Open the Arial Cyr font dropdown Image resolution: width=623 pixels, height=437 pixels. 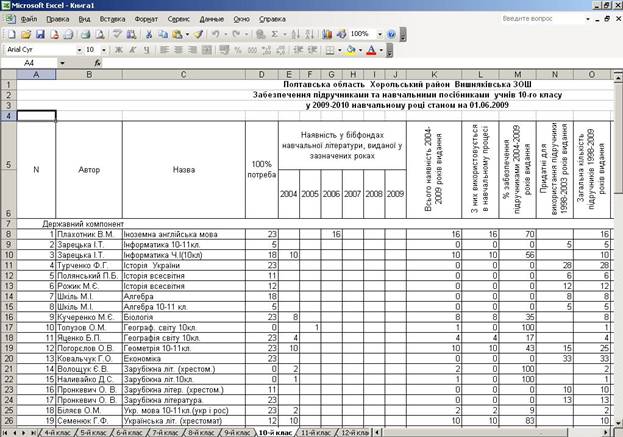click(x=79, y=50)
